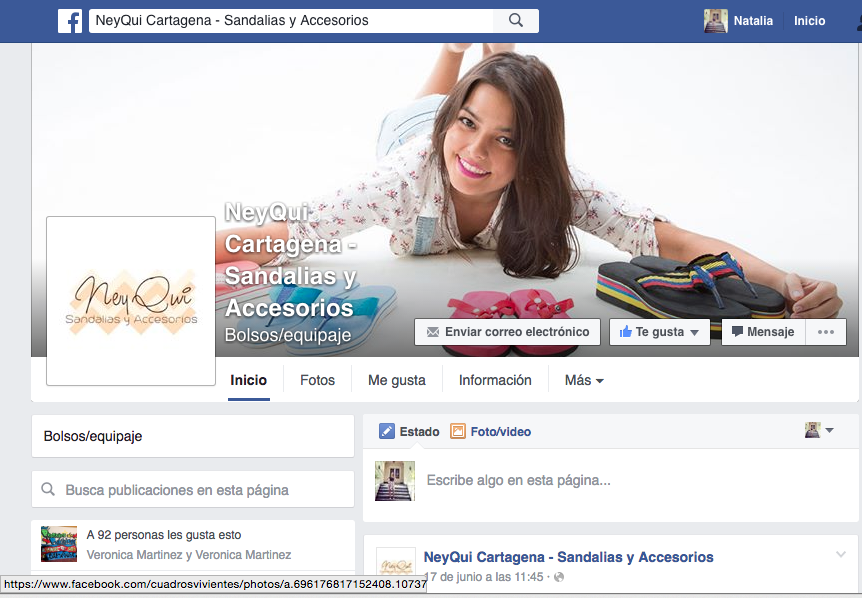Click Inicio link in top navigation bar

pos(809,21)
